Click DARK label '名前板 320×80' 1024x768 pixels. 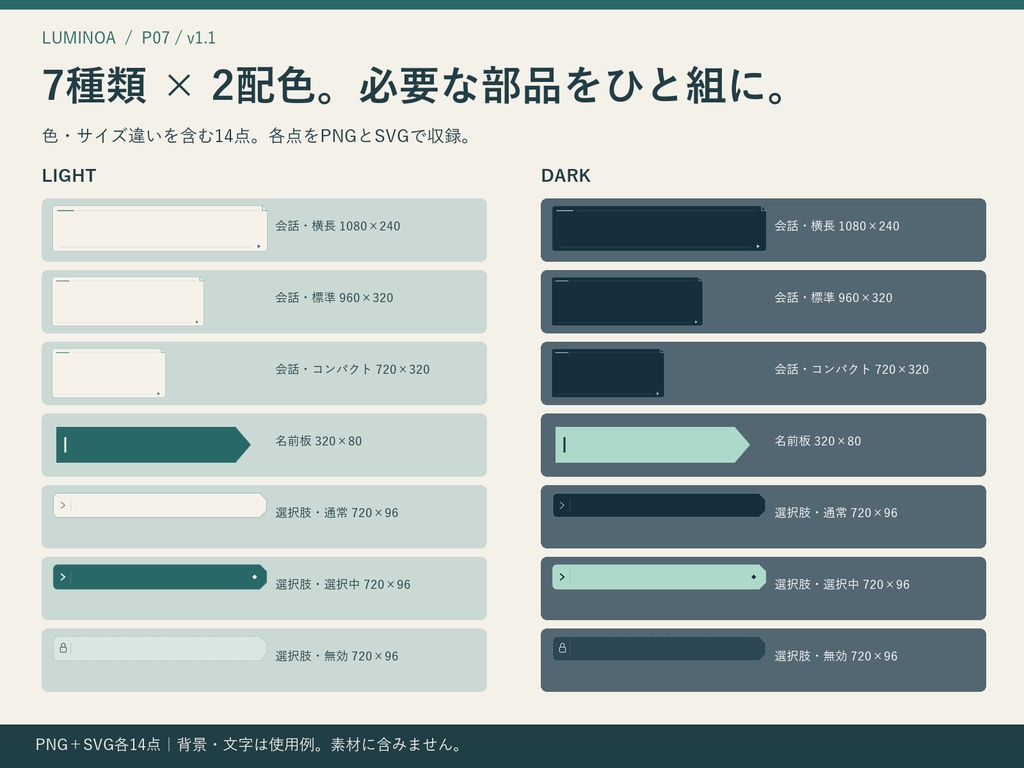point(818,441)
